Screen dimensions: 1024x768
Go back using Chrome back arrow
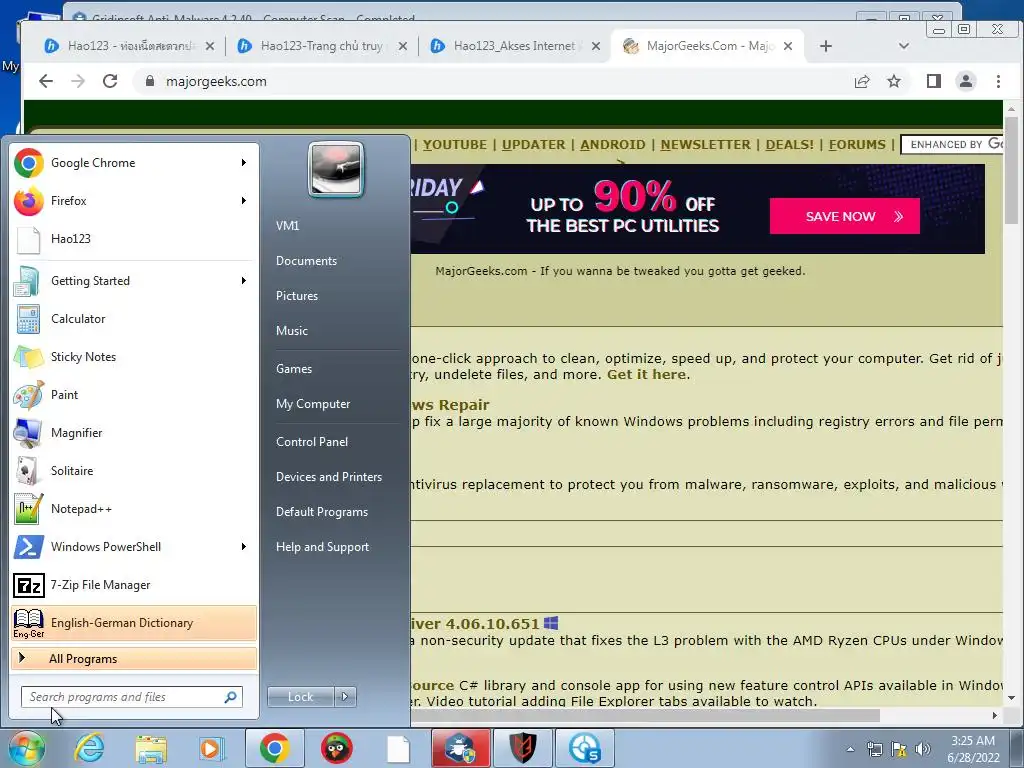(x=46, y=81)
